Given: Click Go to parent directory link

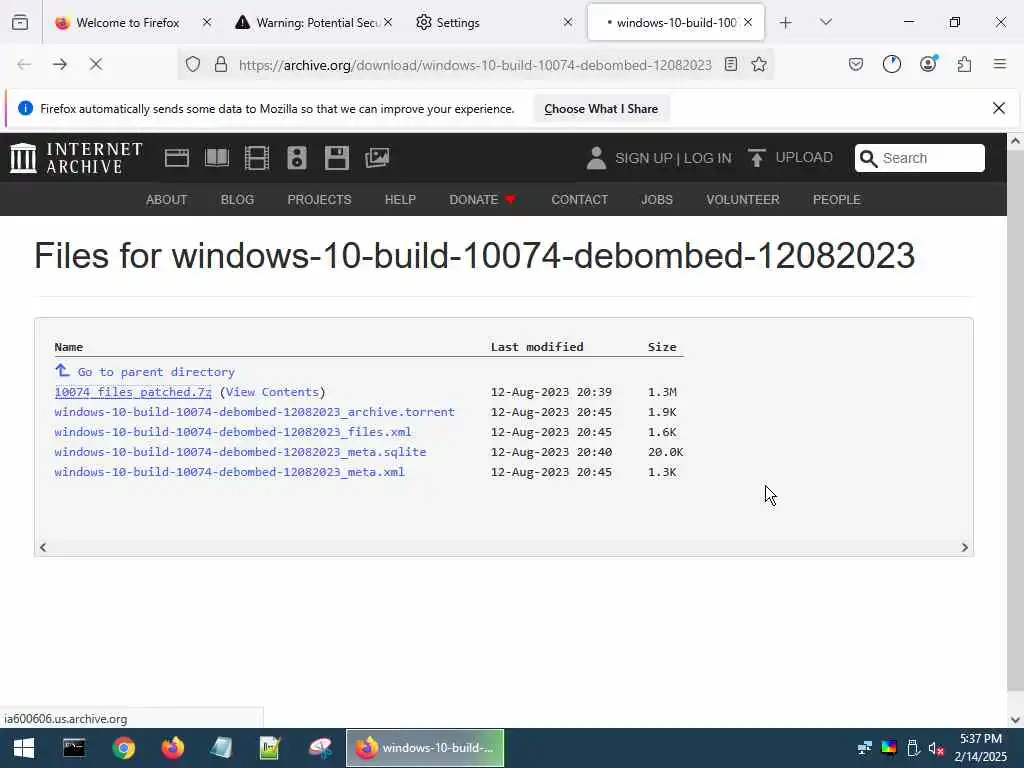Looking at the screenshot, I should [x=155, y=372].
